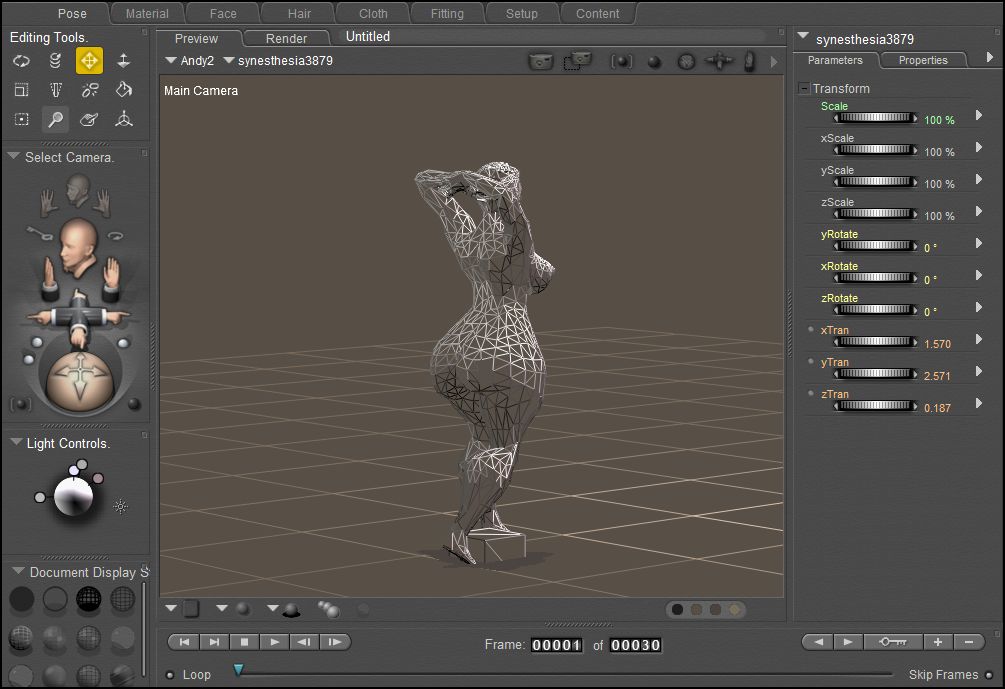Switch to the small Face camera

pos(77,191)
